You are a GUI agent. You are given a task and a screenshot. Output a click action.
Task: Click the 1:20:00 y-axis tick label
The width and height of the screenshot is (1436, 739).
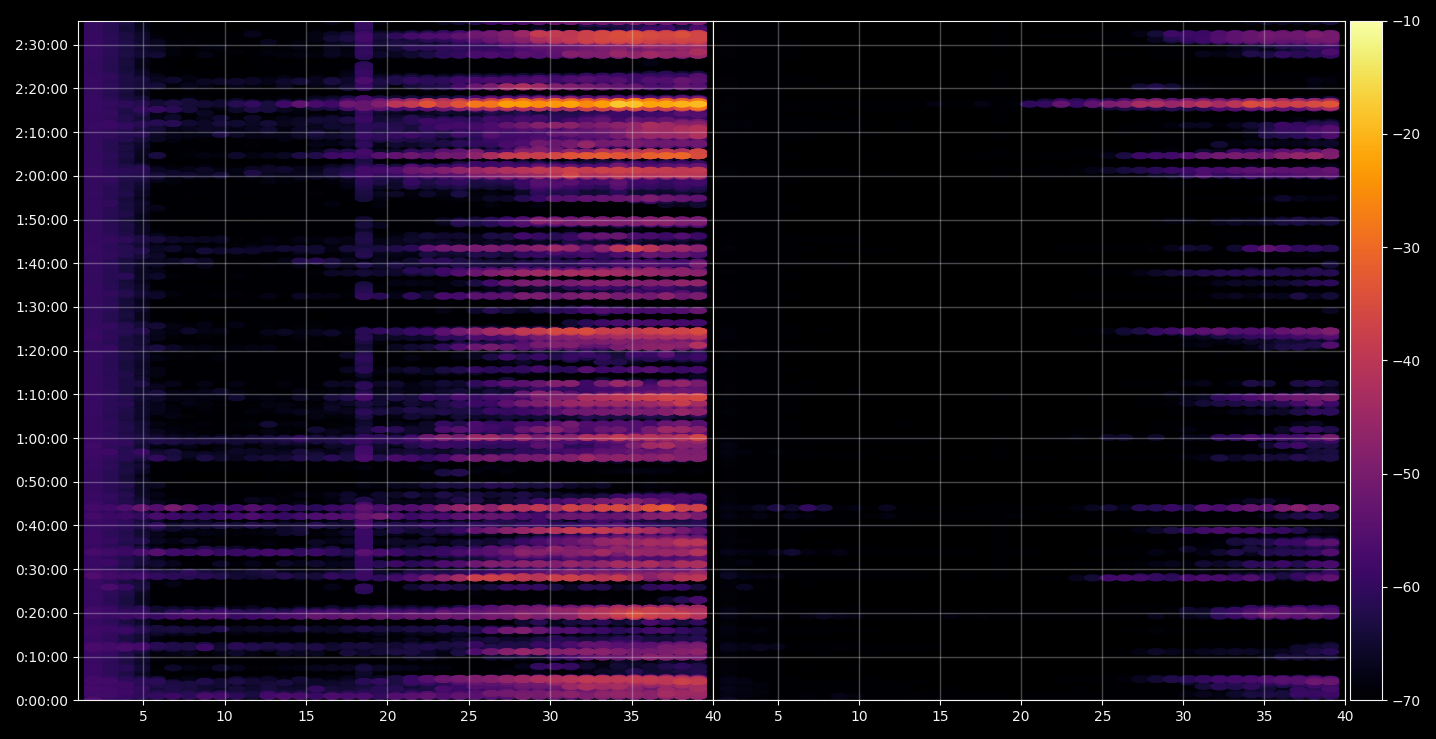click(42, 351)
